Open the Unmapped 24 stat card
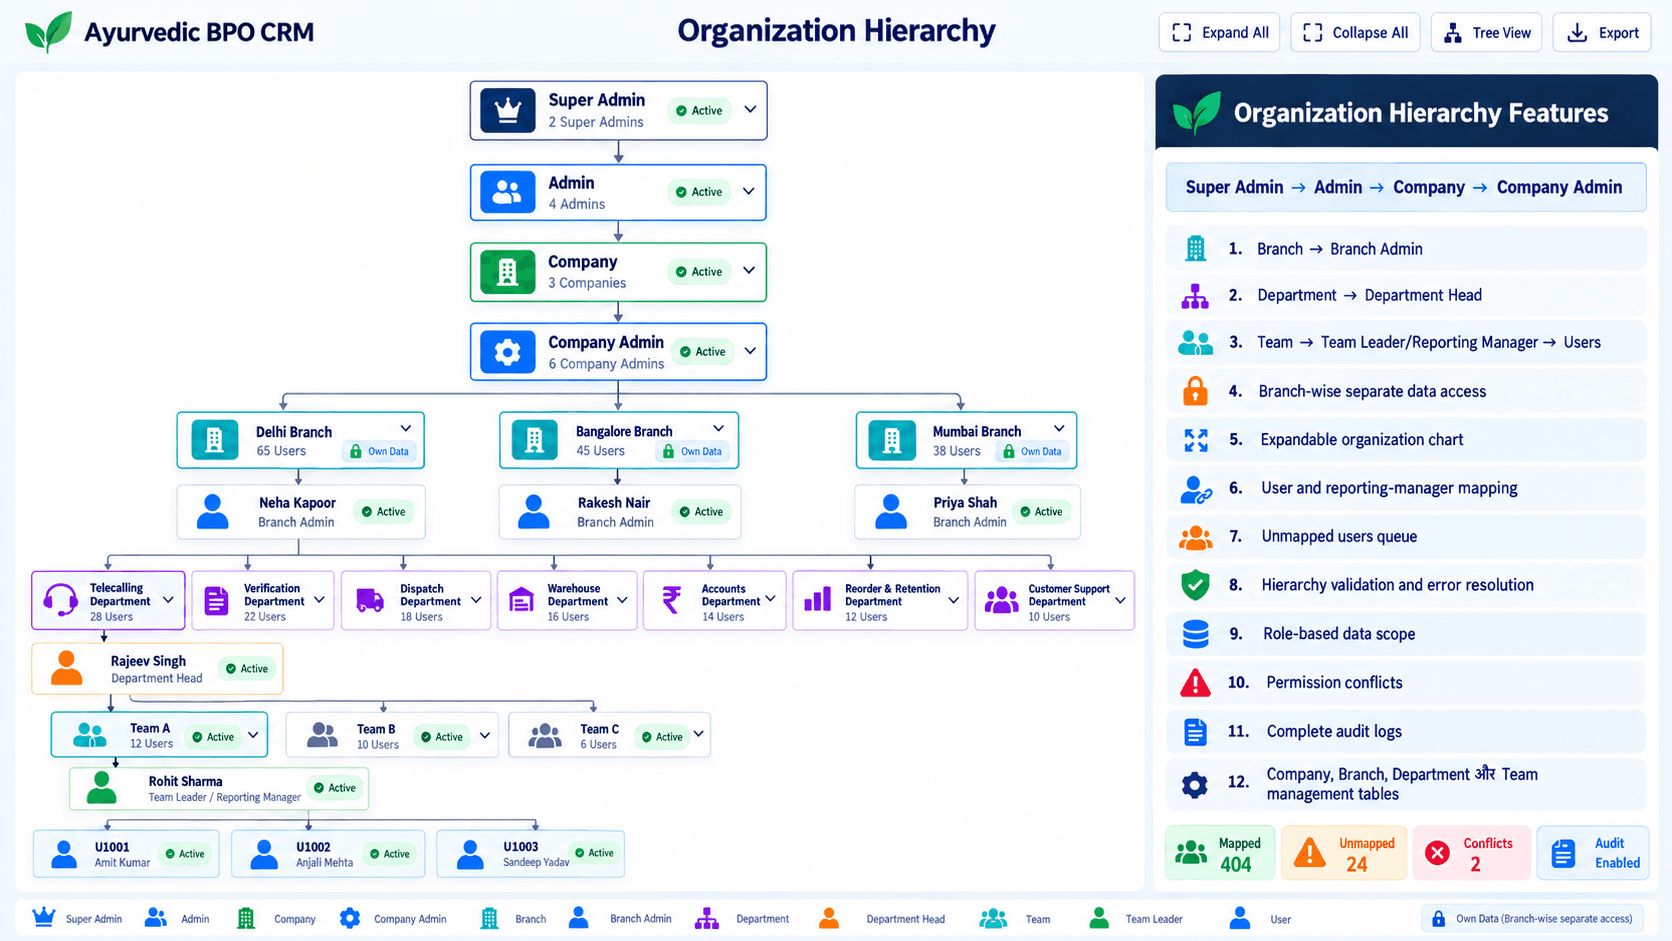This screenshot has height=941, width=1672. click(x=1344, y=853)
